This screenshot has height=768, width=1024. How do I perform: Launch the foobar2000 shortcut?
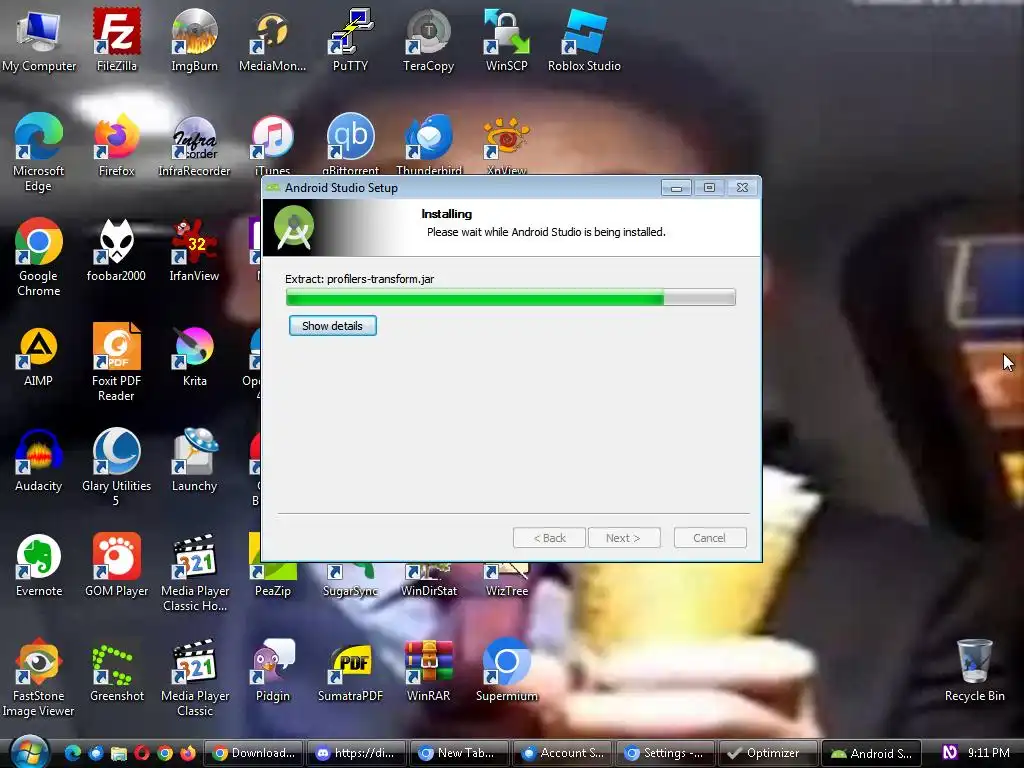(x=116, y=249)
